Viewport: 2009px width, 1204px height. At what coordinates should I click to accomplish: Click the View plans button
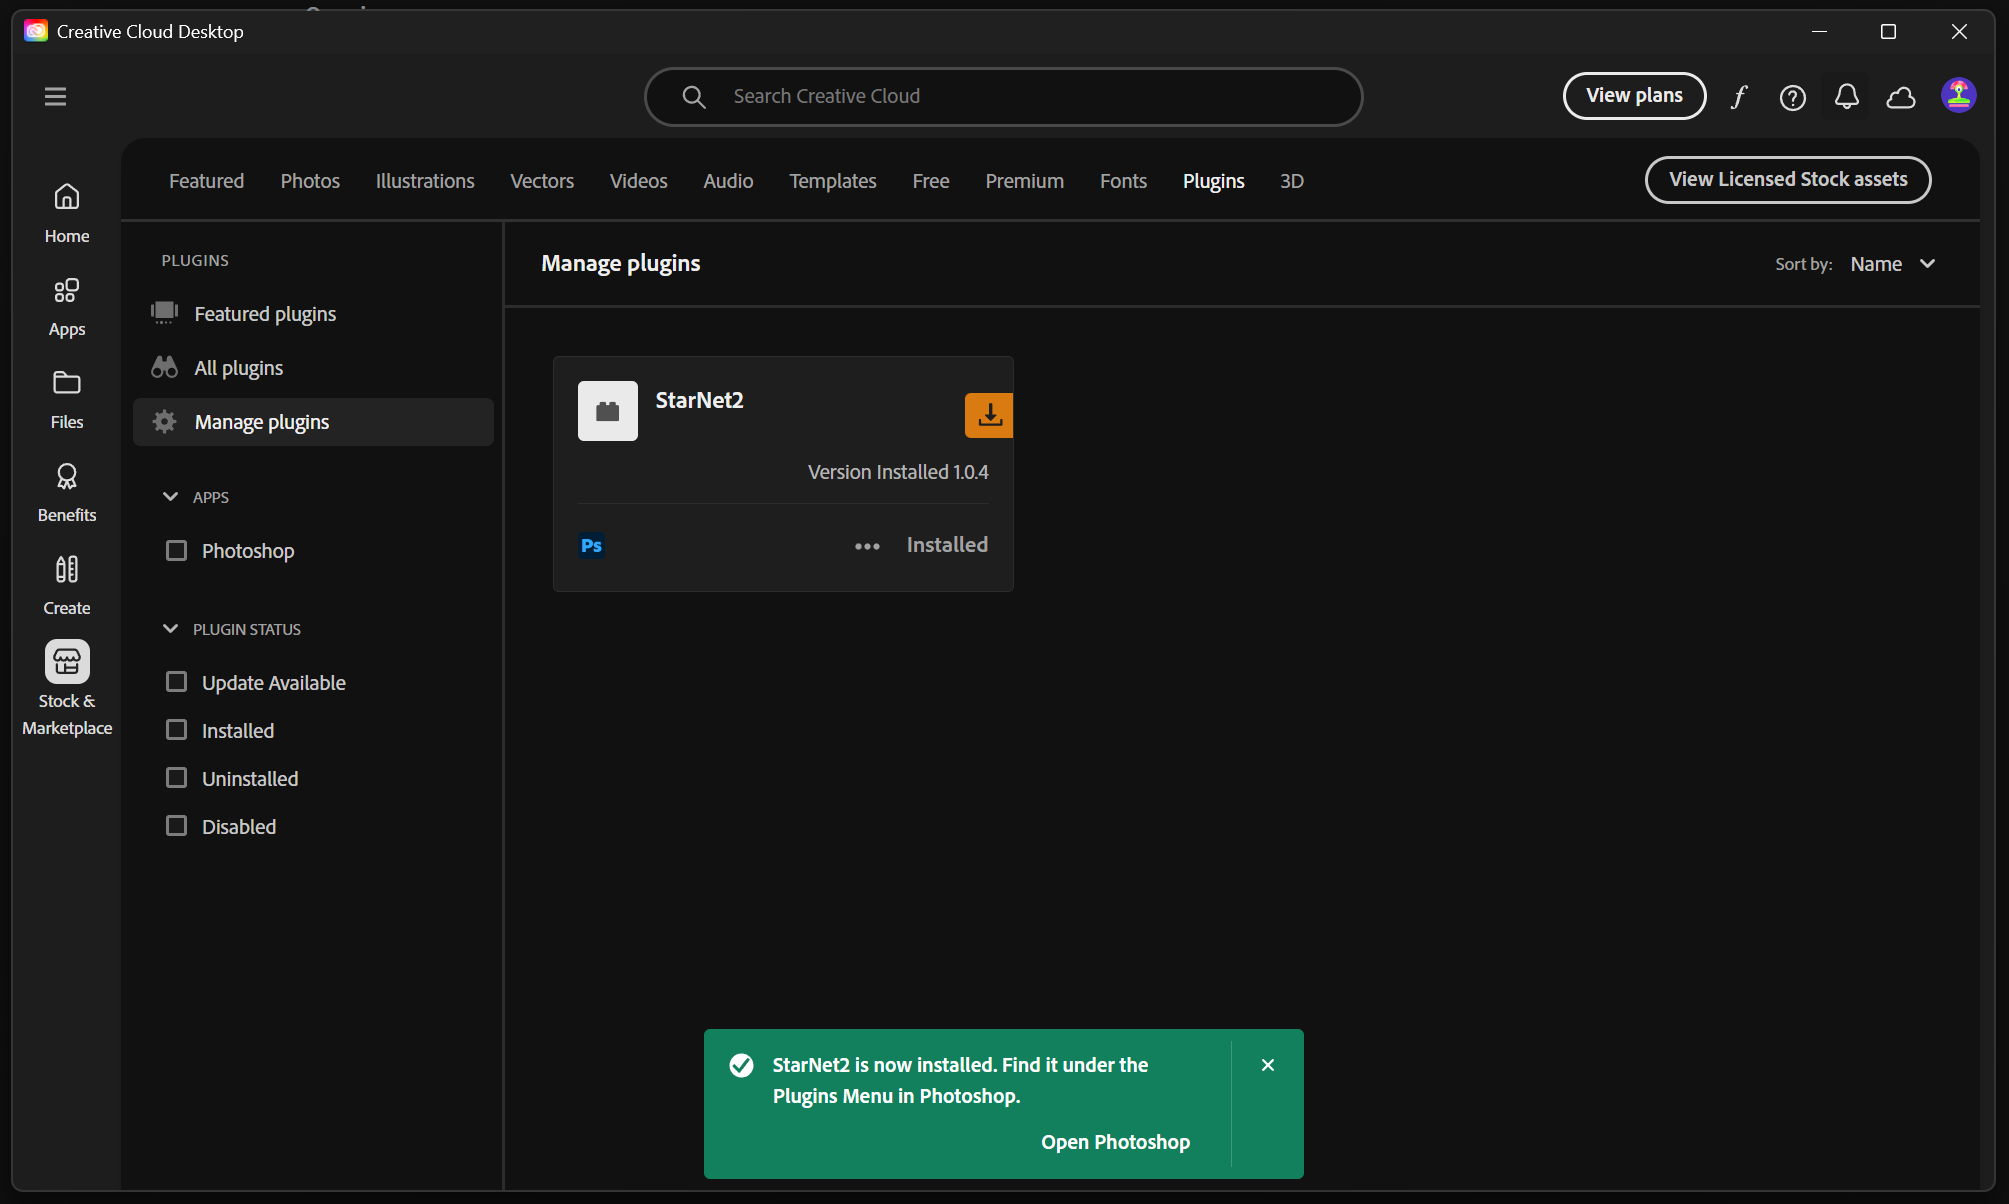coord(1634,96)
